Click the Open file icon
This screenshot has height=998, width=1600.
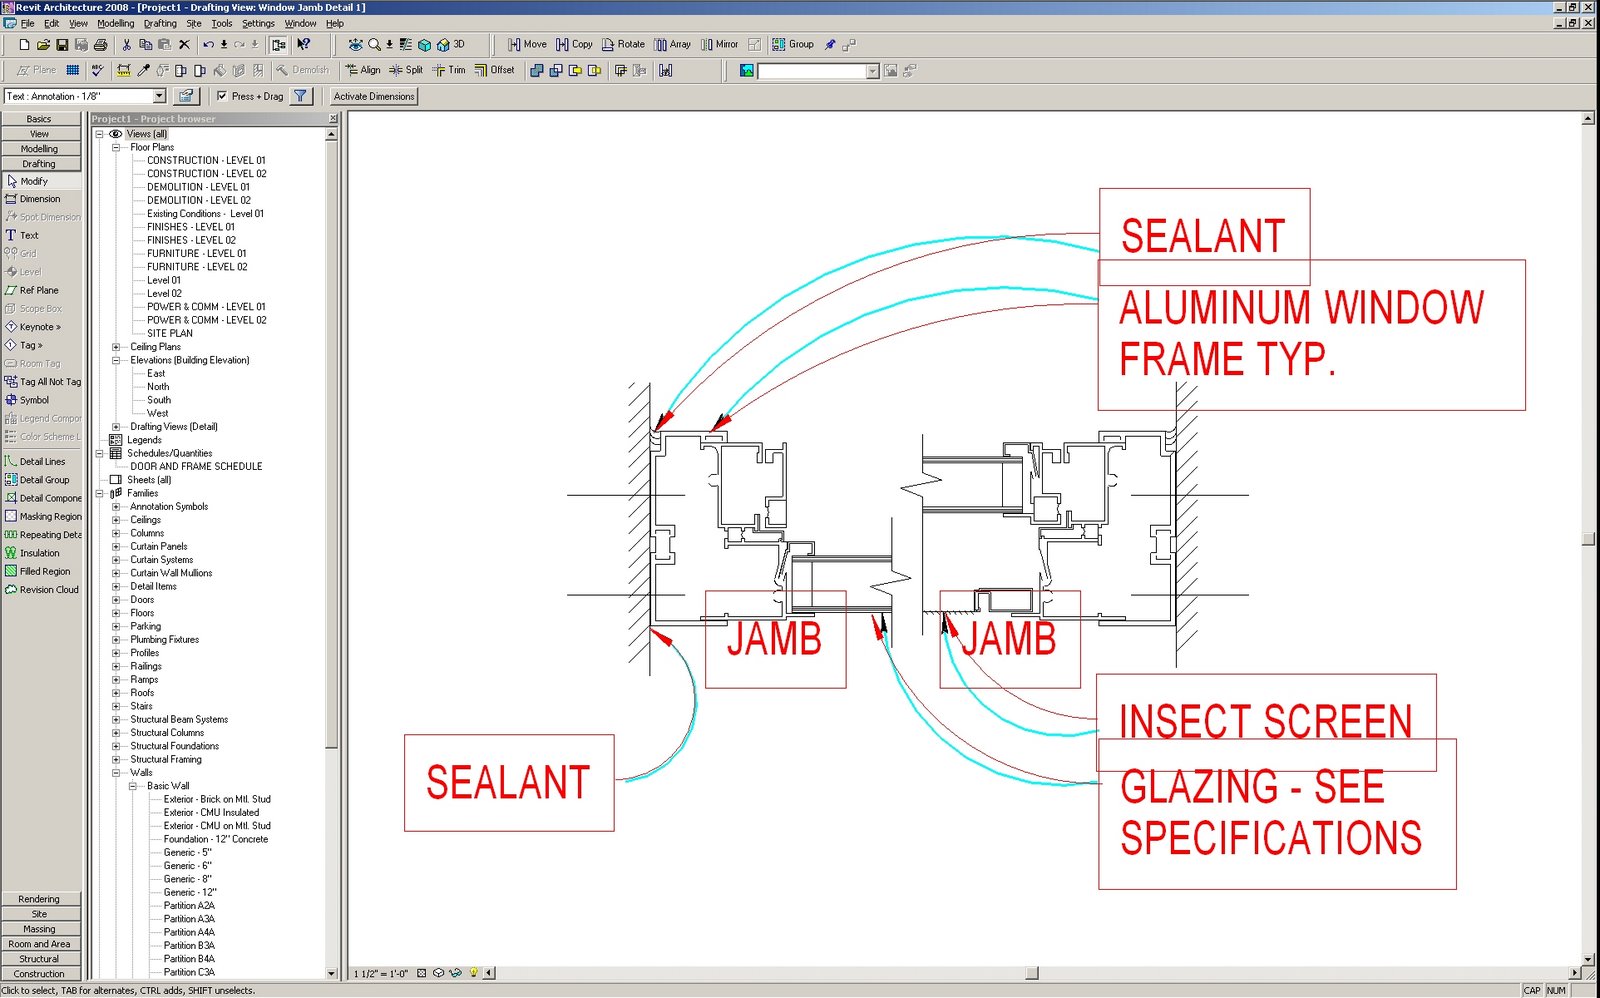[43, 45]
